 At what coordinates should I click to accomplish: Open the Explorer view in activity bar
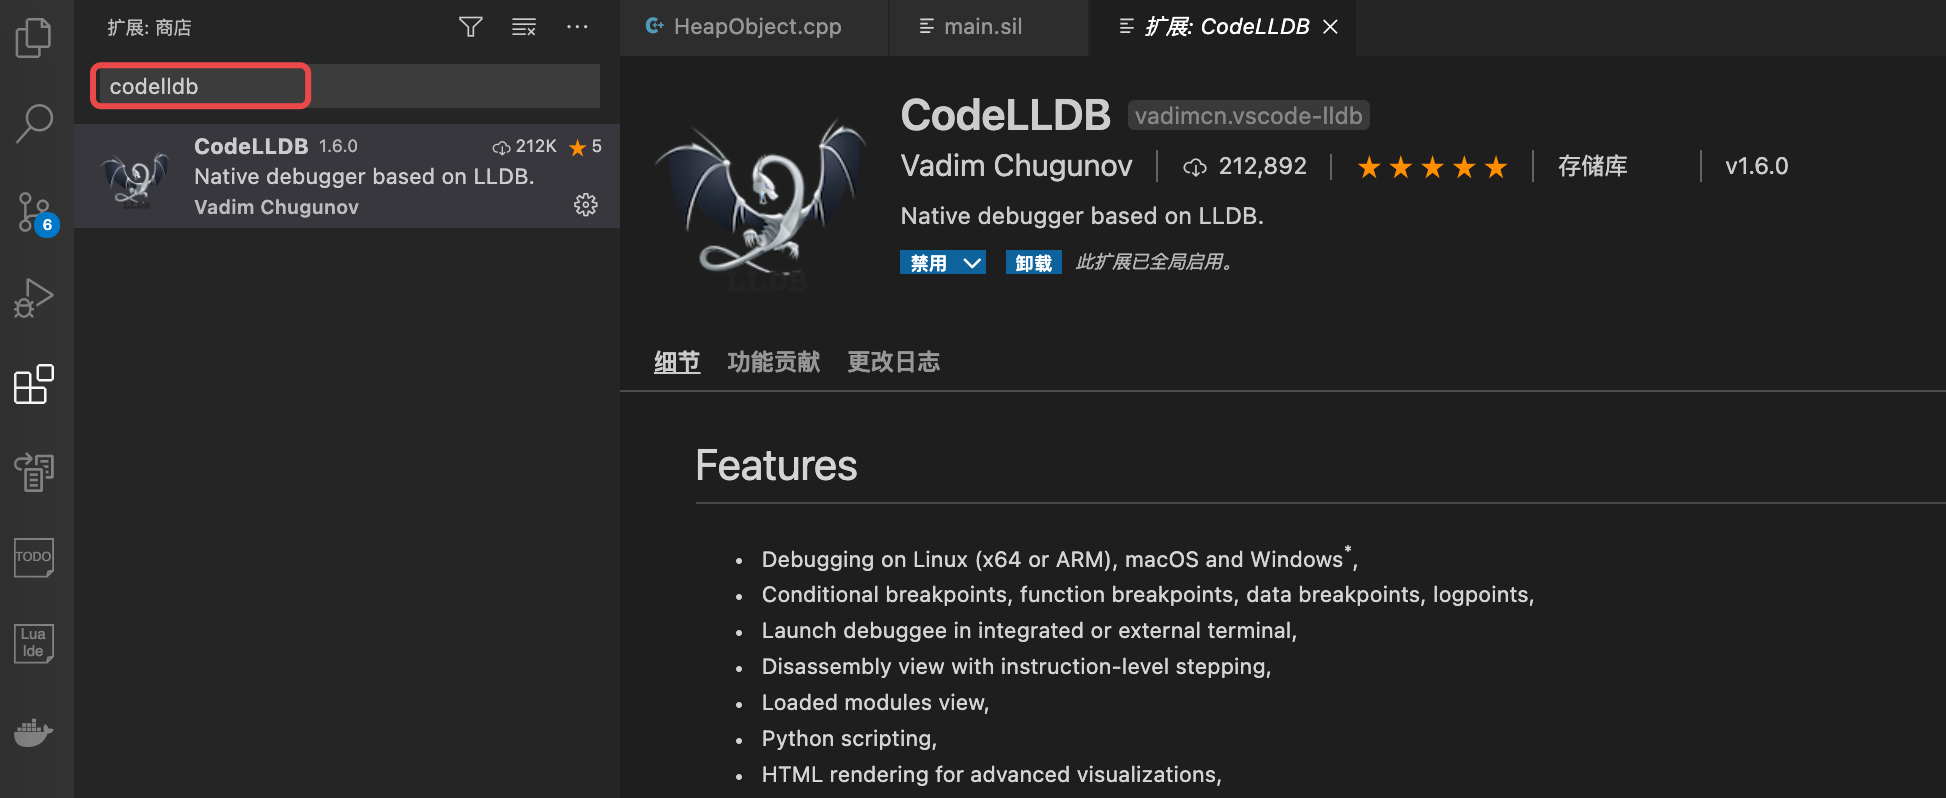[34, 38]
